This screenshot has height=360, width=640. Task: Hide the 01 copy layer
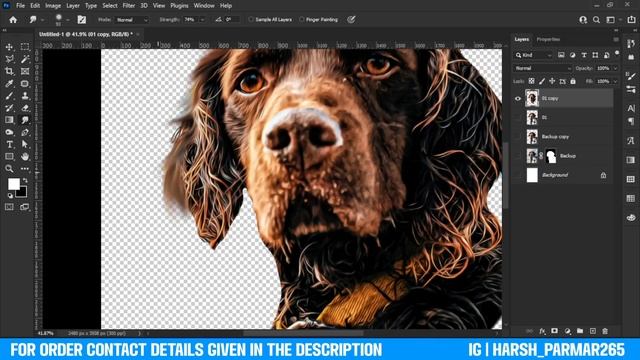click(518, 98)
